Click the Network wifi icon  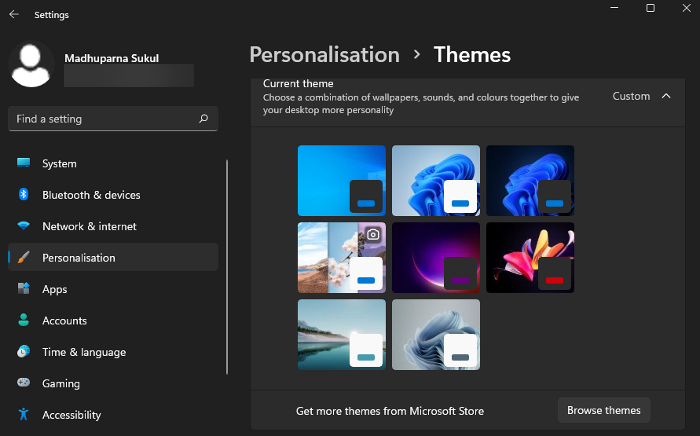(23, 226)
